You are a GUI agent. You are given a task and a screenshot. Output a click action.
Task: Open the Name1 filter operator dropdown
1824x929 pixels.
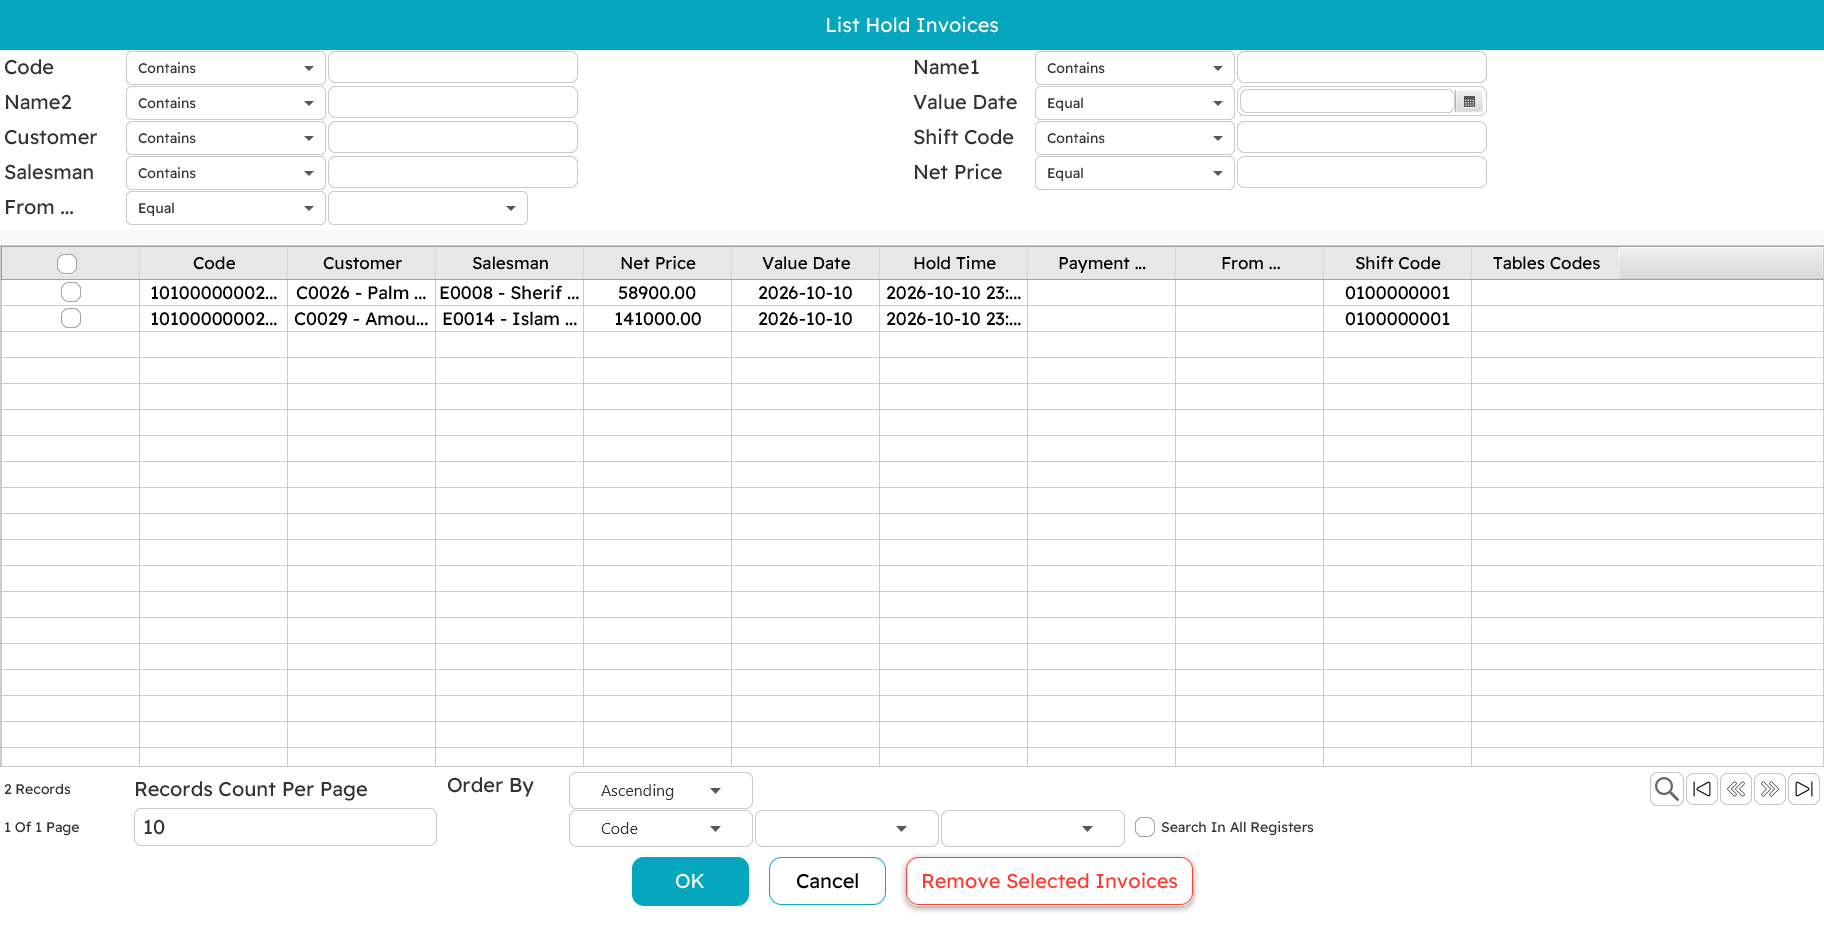coord(1135,68)
